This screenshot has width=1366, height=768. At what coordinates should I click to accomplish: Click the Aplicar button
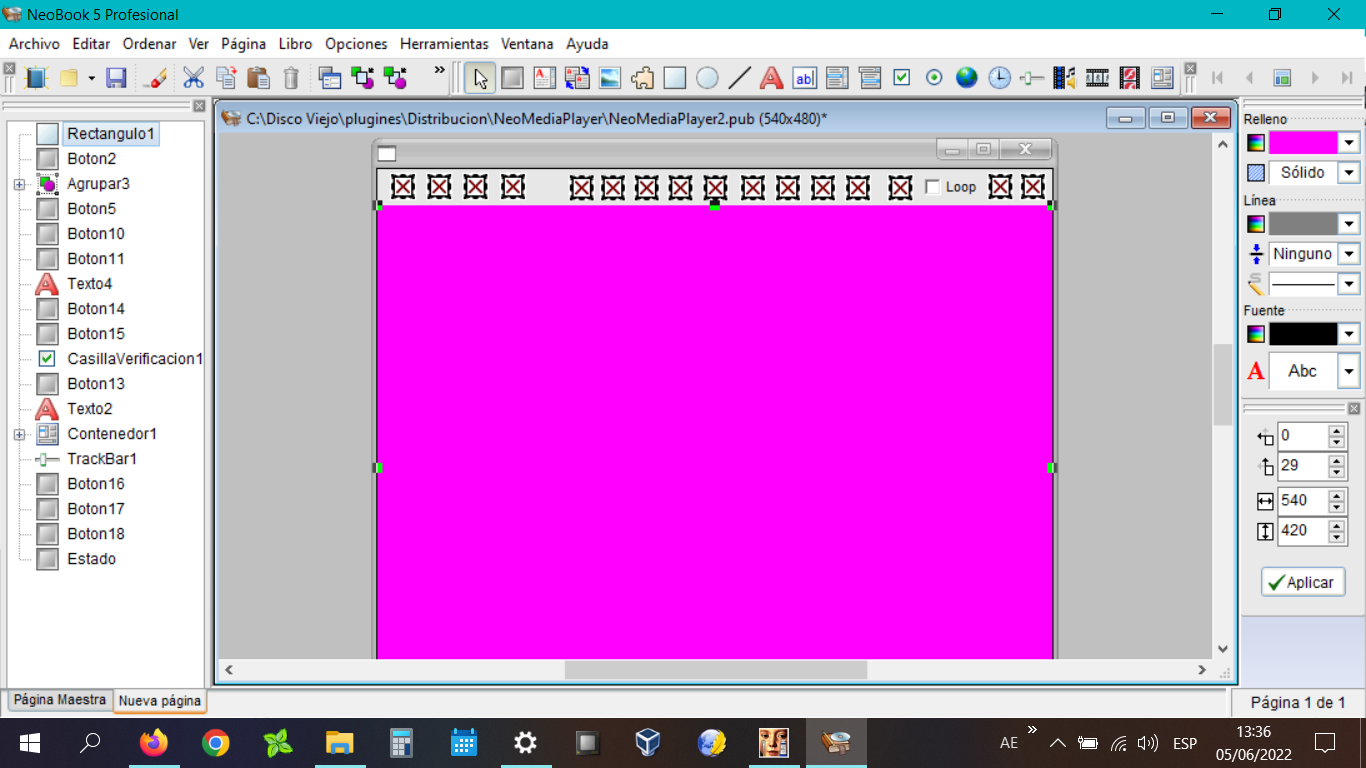(1303, 582)
